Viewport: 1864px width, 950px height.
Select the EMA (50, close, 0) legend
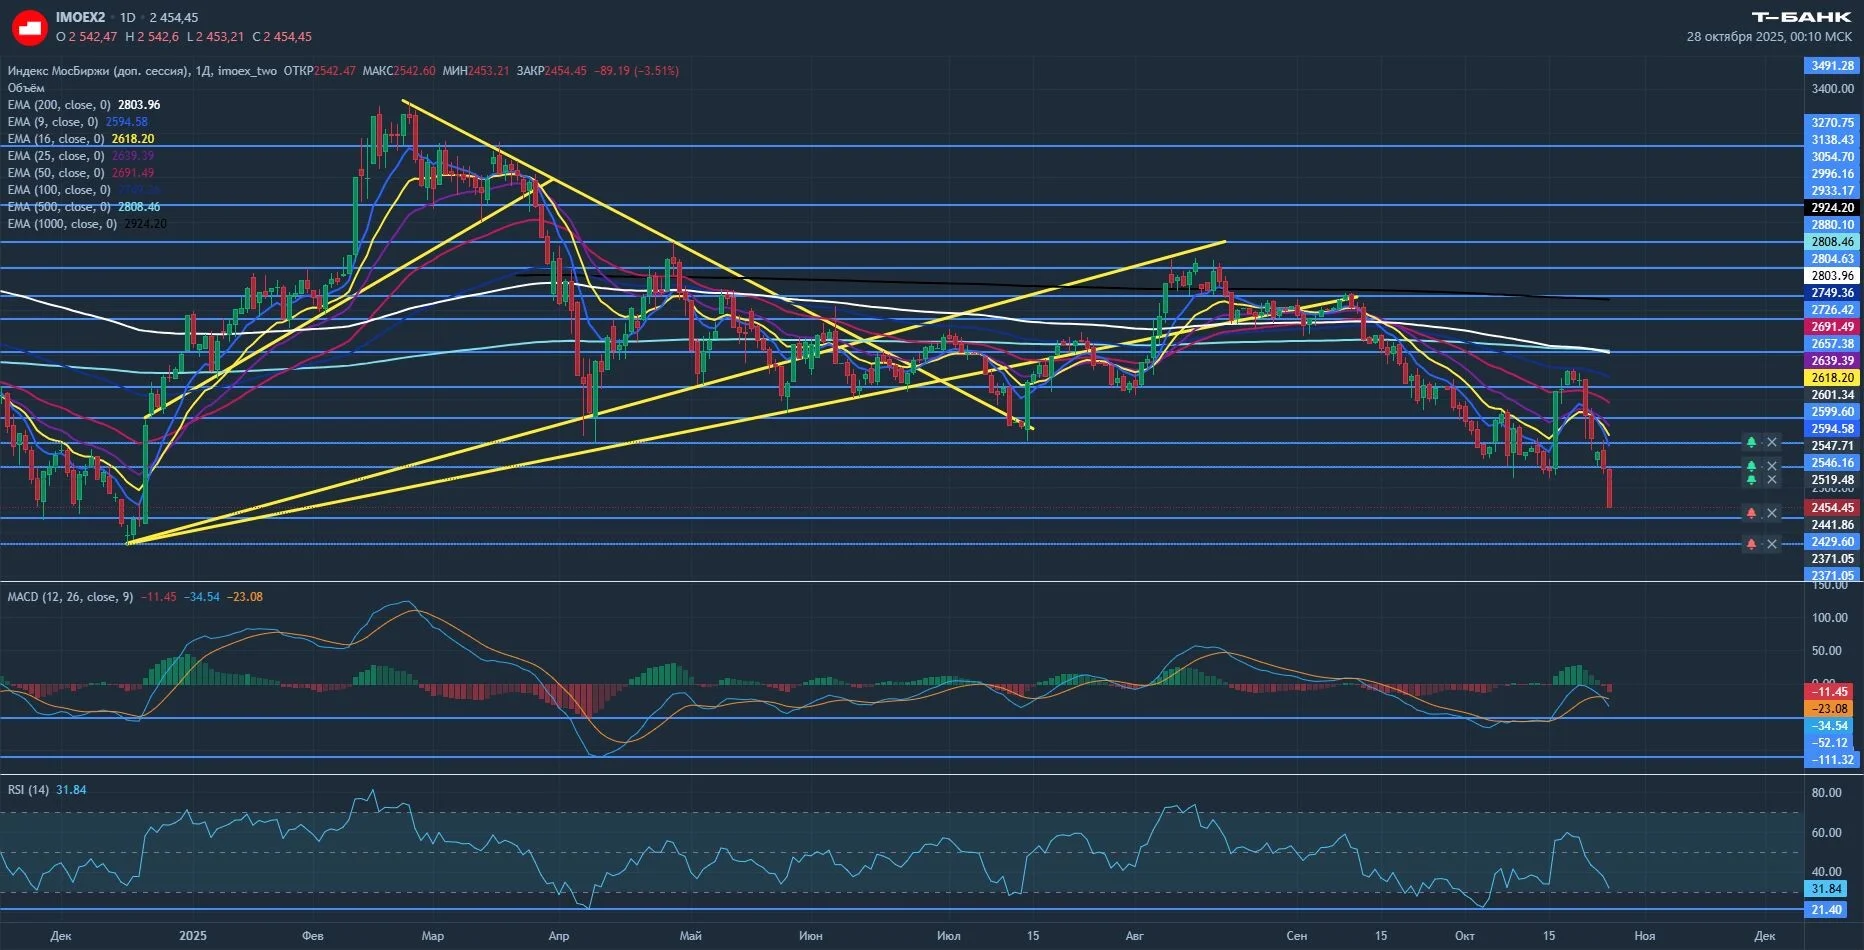pos(56,173)
